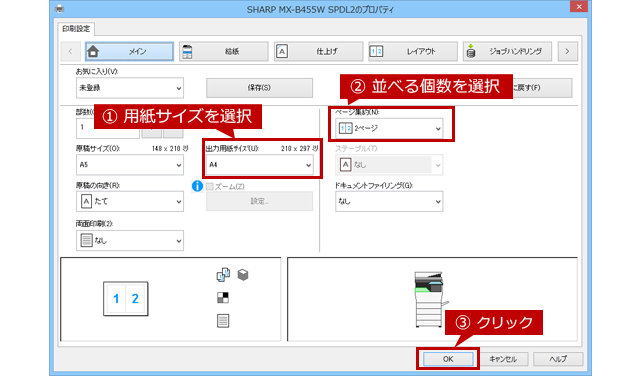Open the 原稿サイズ original size dropdown (A5)

[130, 165]
